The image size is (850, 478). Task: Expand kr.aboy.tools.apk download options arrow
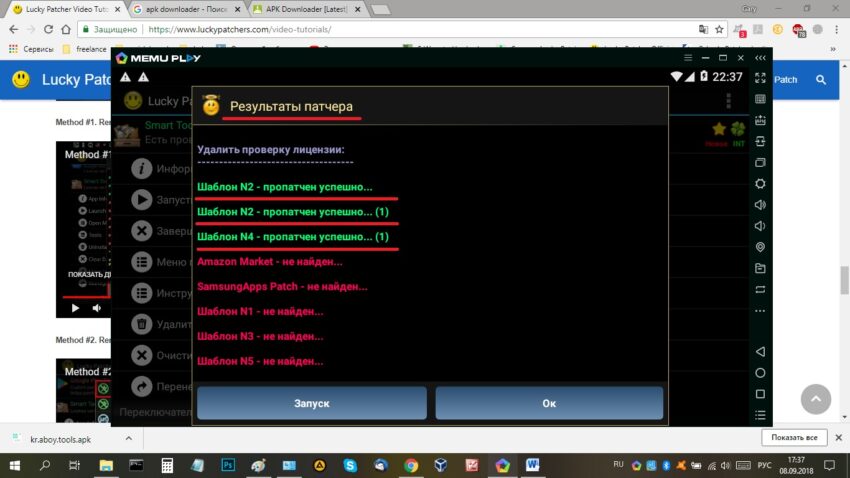click(128, 438)
